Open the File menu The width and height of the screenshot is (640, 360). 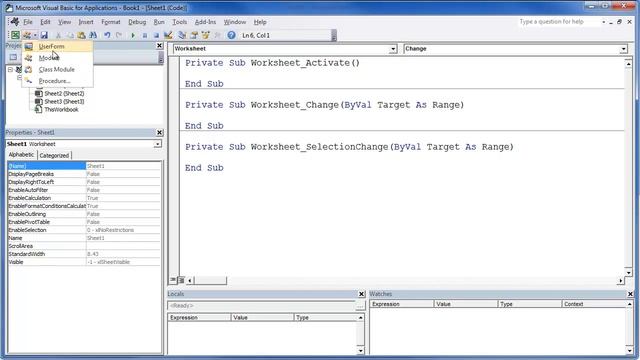pyautogui.click(x=28, y=22)
